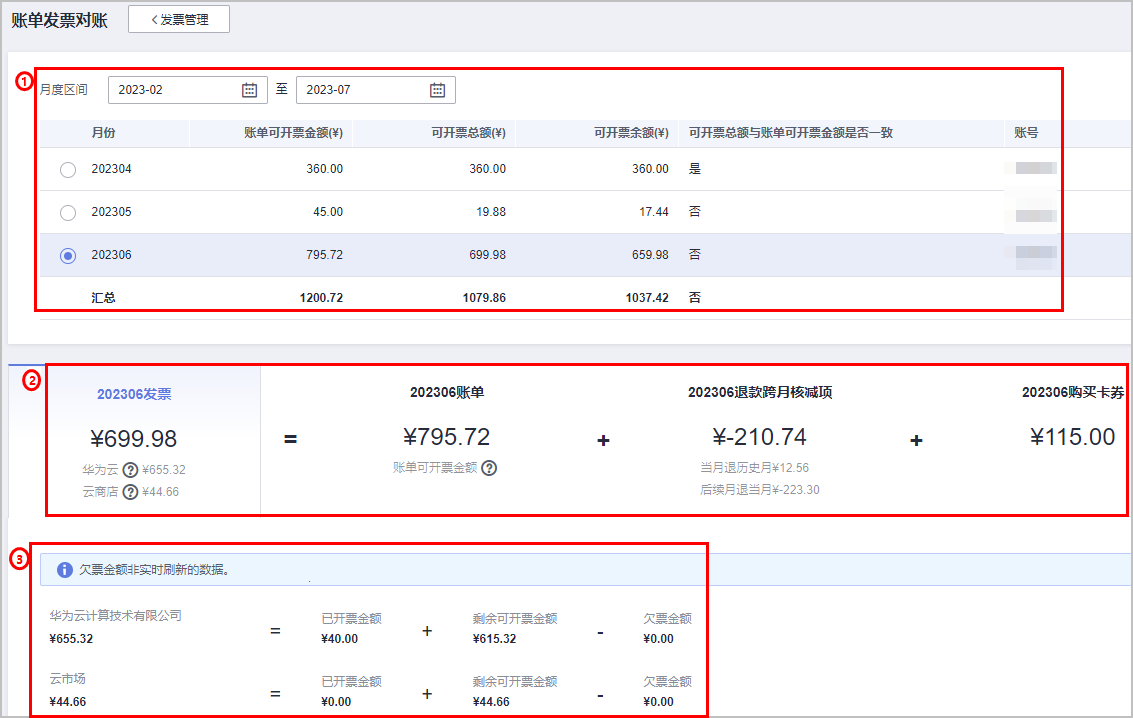Go back to 发票管理
The image size is (1133, 718).
pyautogui.click(x=179, y=19)
